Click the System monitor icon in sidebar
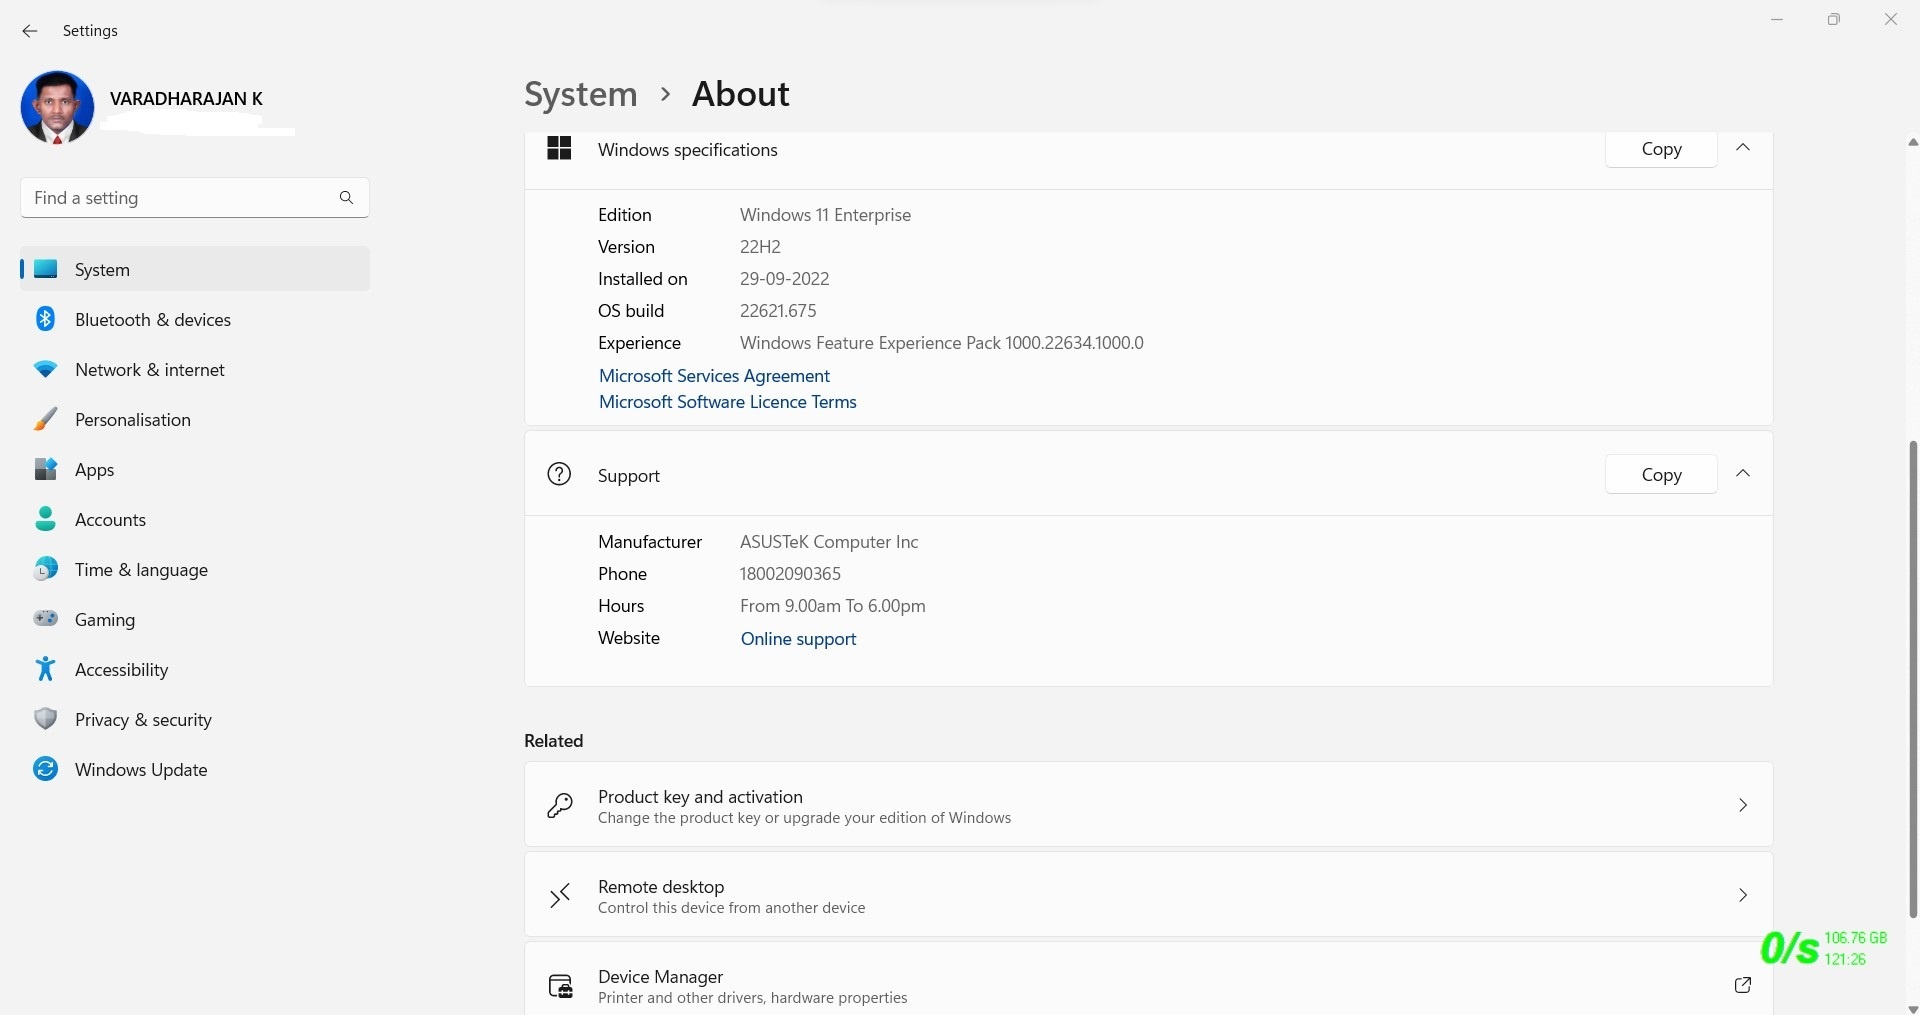The height and width of the screenshot is (1015, 1920). pos(46,270)
